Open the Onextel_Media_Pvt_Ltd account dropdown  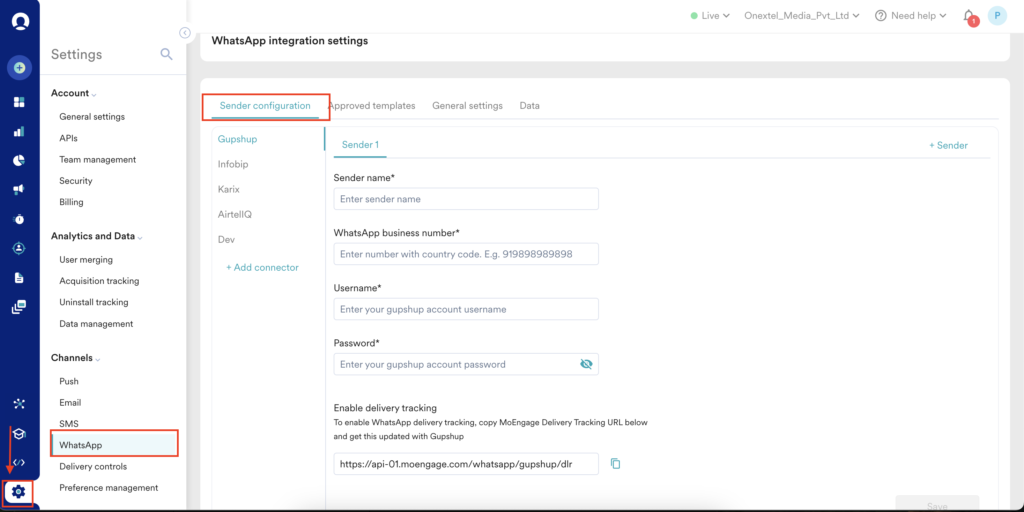tap(802, 16)
